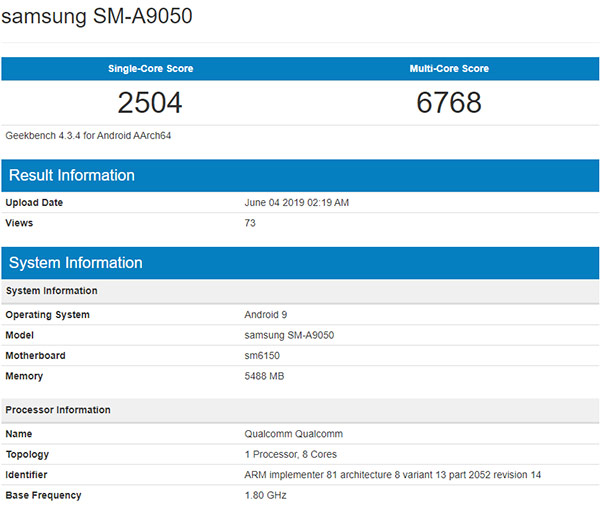600x512 pixels.
Task: Click the Motherboard value sm6150
Action: coord(263,355)
